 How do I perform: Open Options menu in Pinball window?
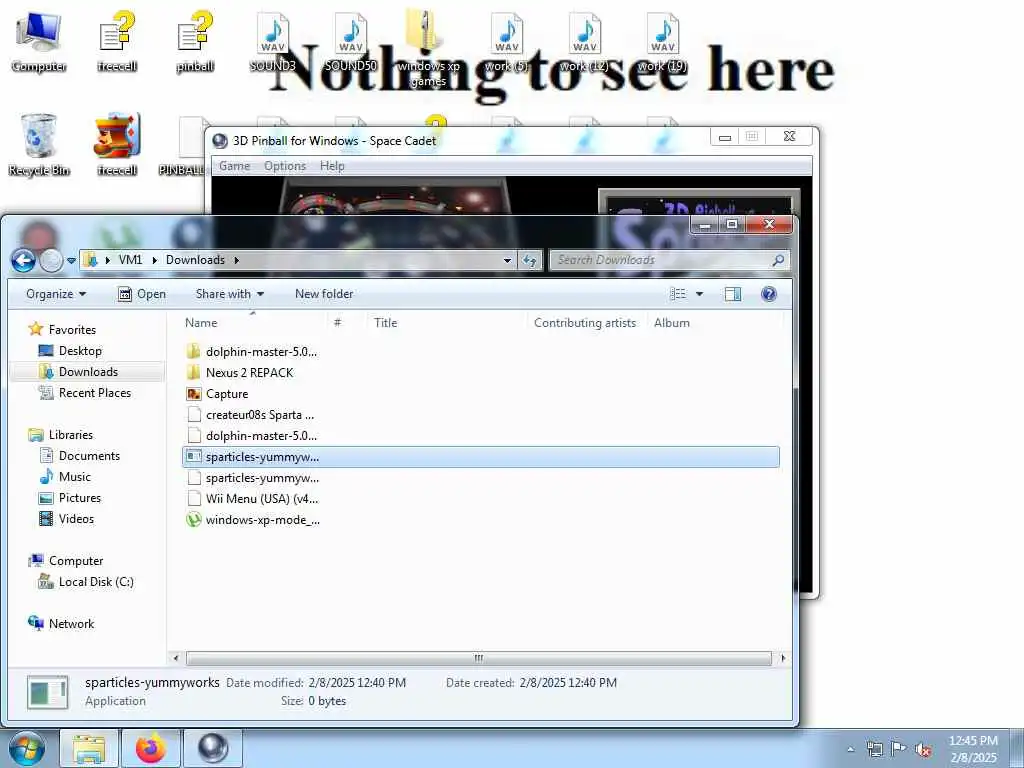click(x=285, y=166)
